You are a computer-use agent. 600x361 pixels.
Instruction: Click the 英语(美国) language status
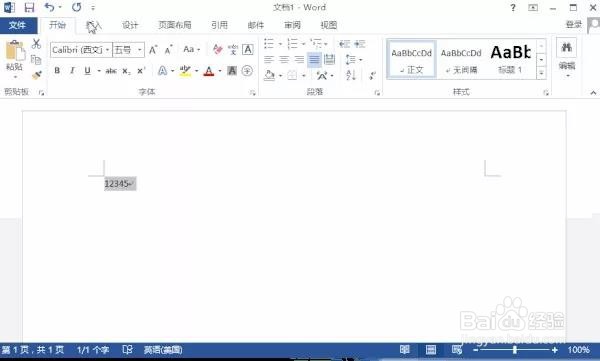click(x=163, y=350)
